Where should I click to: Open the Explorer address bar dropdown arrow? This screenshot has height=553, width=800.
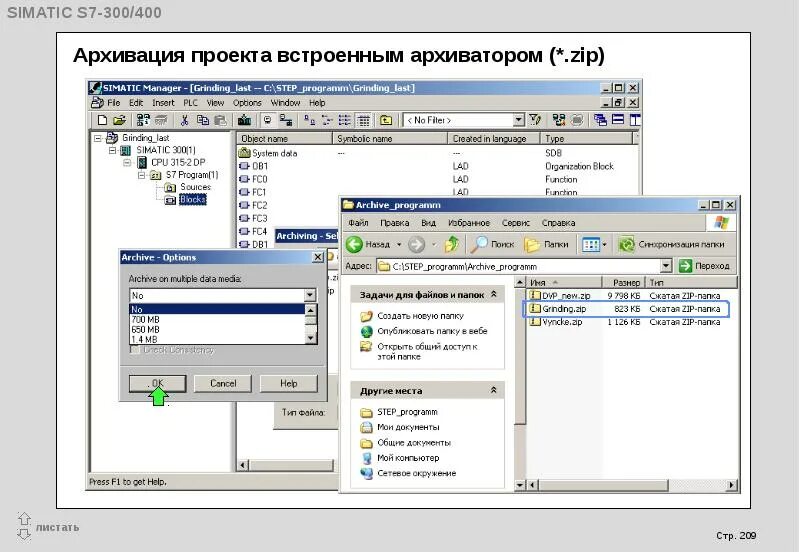click(666, 266)
